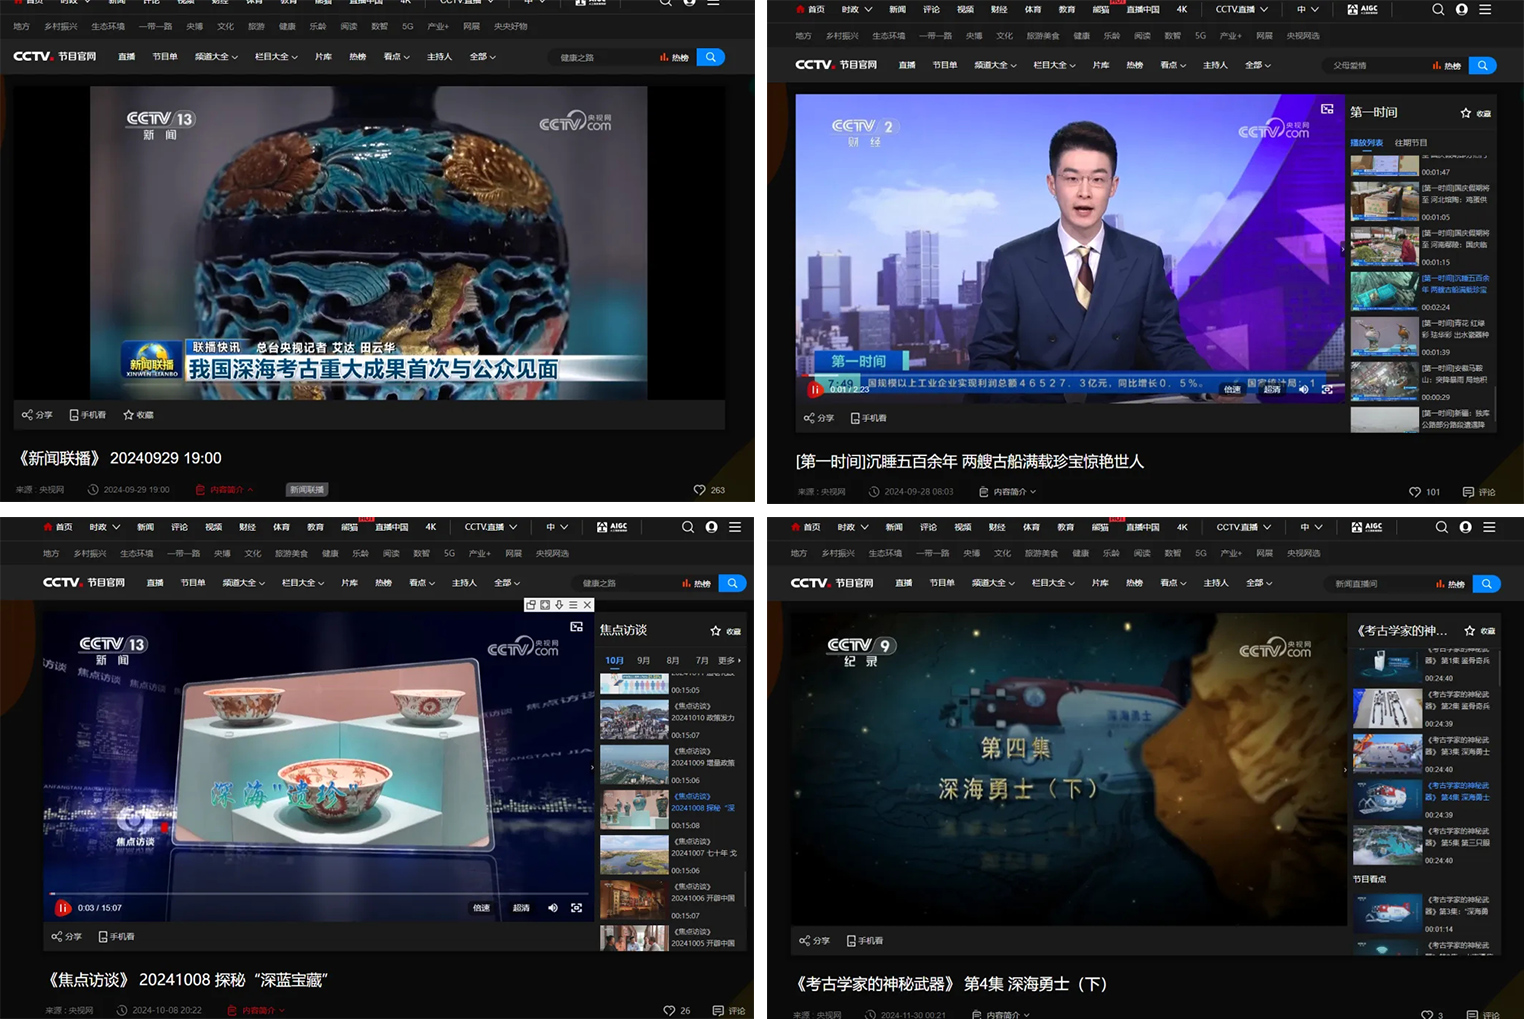Screen dimensions: 1524x1019
Task: Expand 内容简介 in the 新闻联播 page
Action: point(224,490)
